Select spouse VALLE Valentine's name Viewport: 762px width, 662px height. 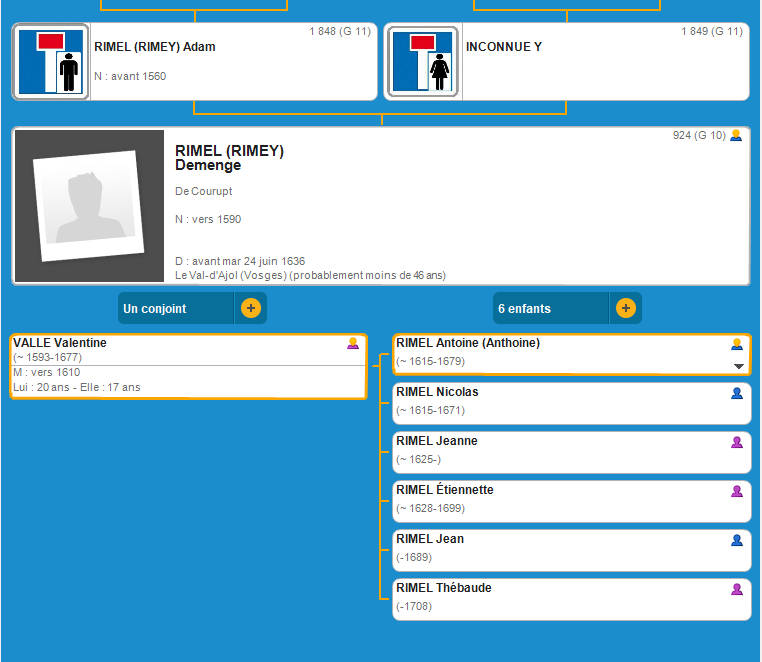[60, 343]
